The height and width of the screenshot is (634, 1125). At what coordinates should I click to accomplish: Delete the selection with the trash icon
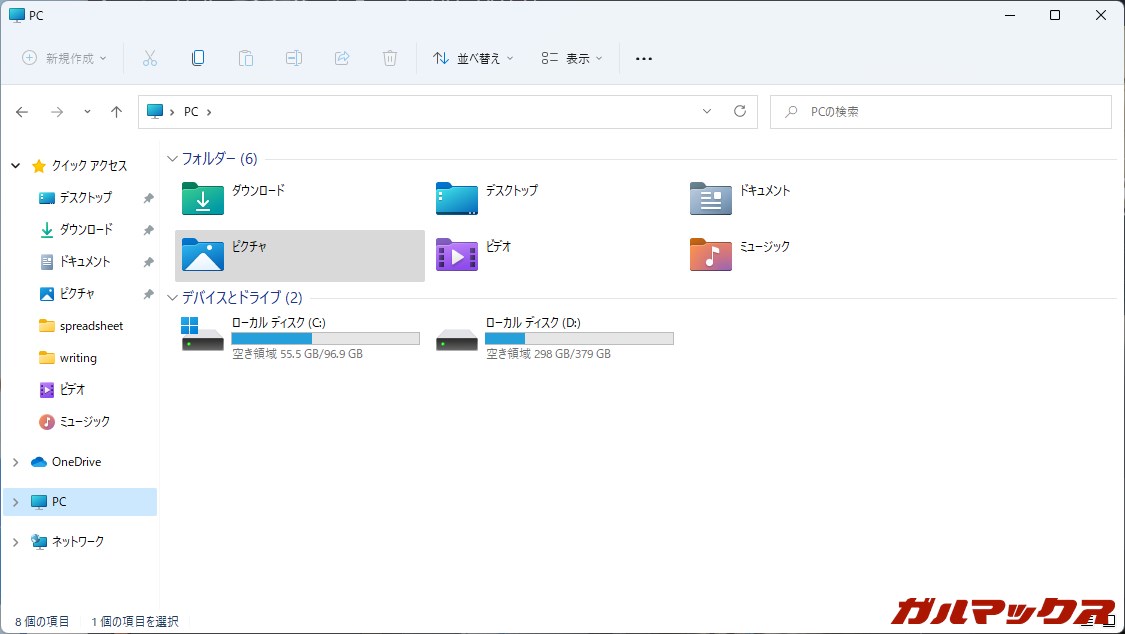(390, 58)
